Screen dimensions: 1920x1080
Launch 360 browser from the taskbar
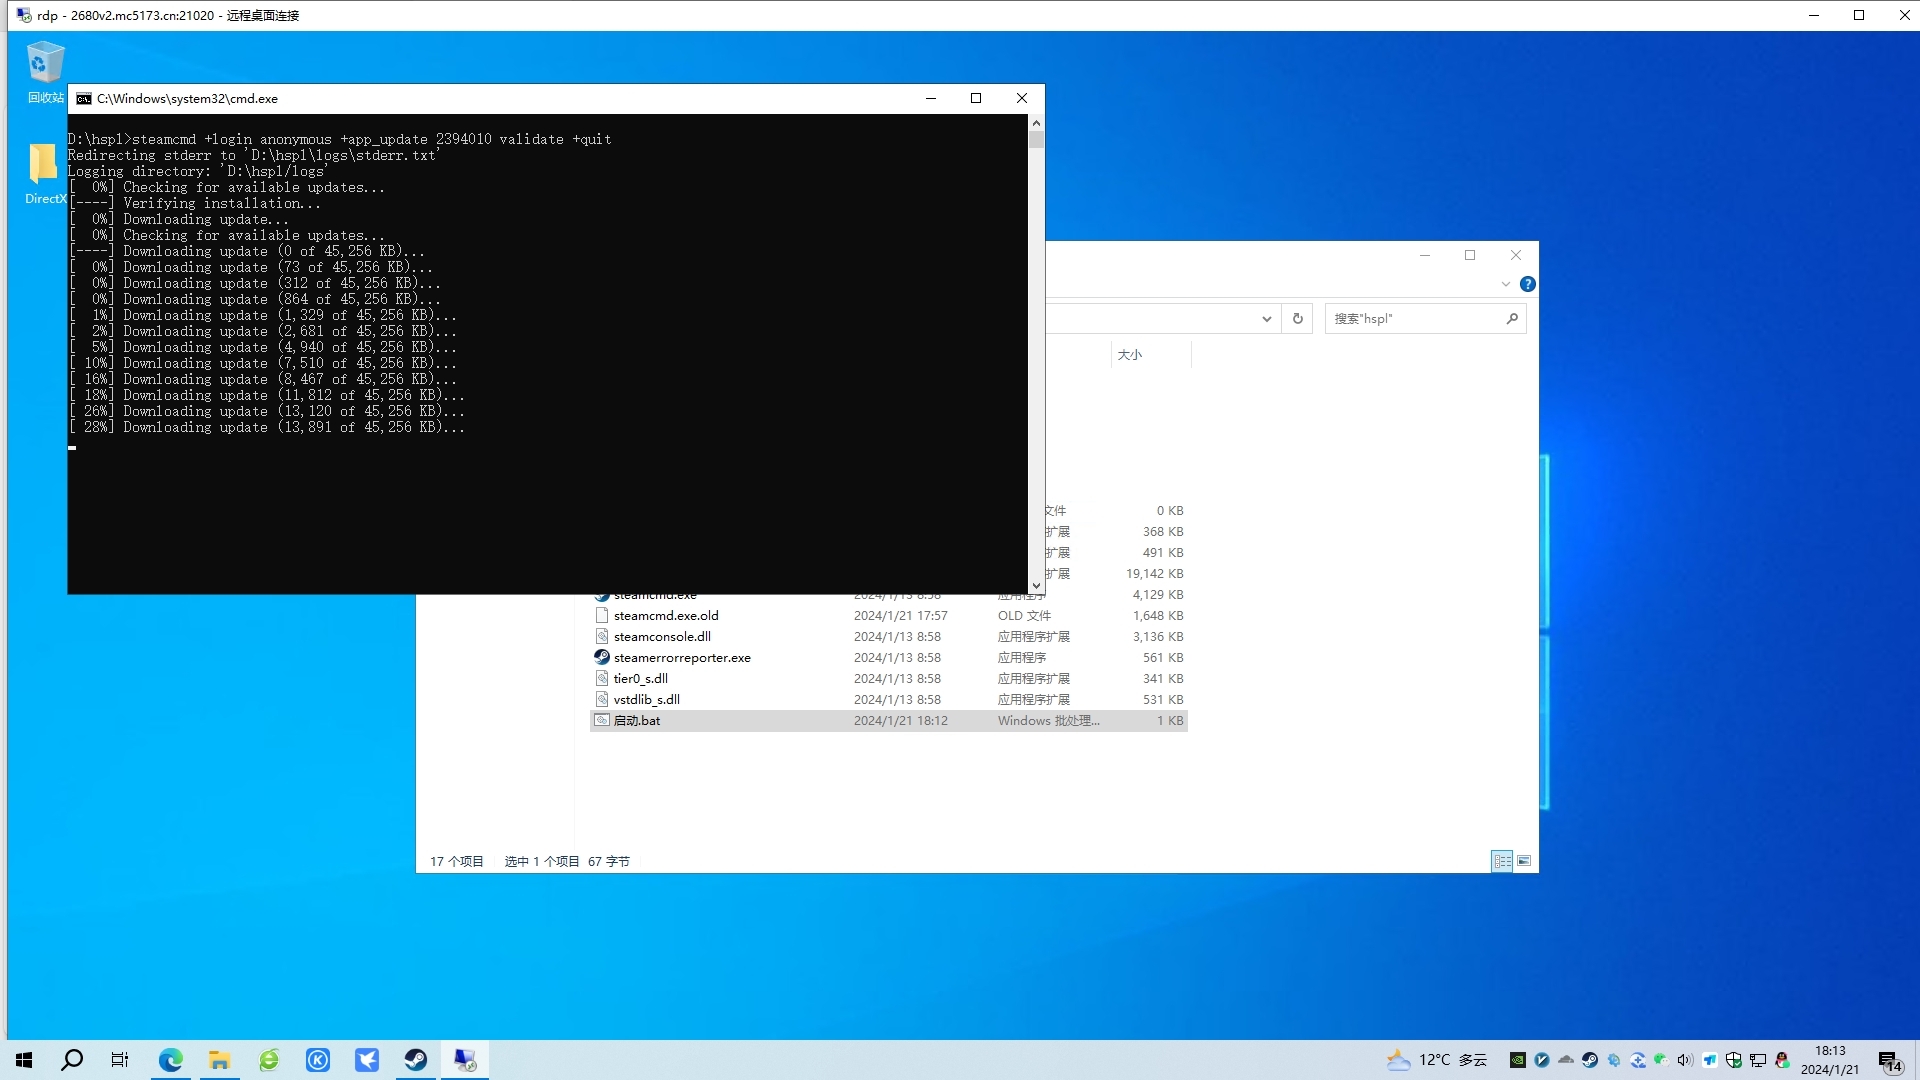pos(269,1060)
